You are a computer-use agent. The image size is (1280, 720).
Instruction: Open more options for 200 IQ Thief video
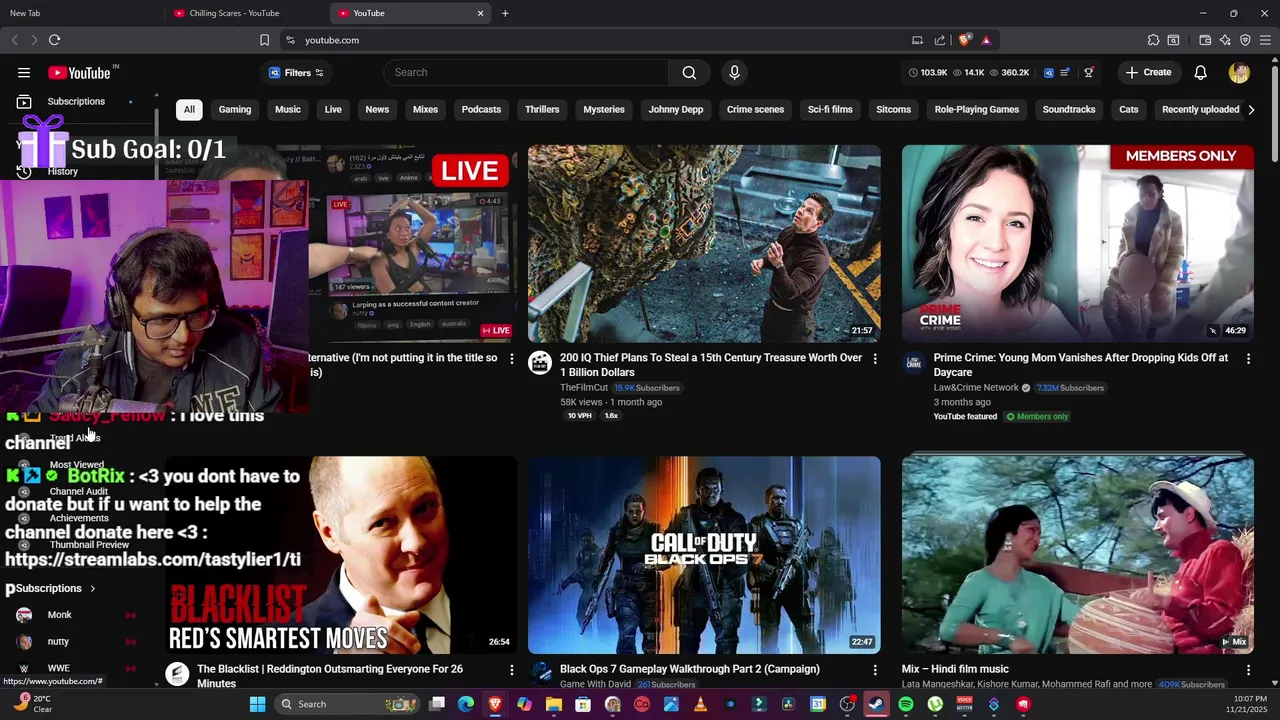875,358
